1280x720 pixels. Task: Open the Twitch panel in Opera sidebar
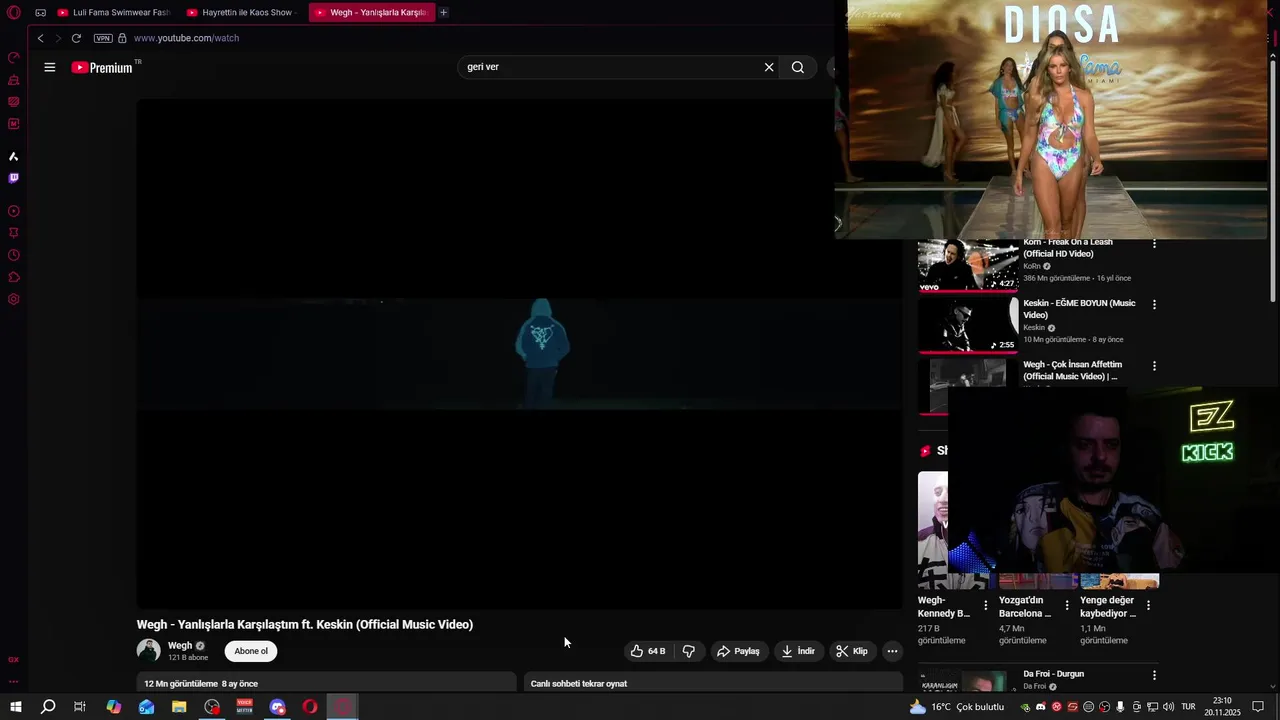[14, 178]
